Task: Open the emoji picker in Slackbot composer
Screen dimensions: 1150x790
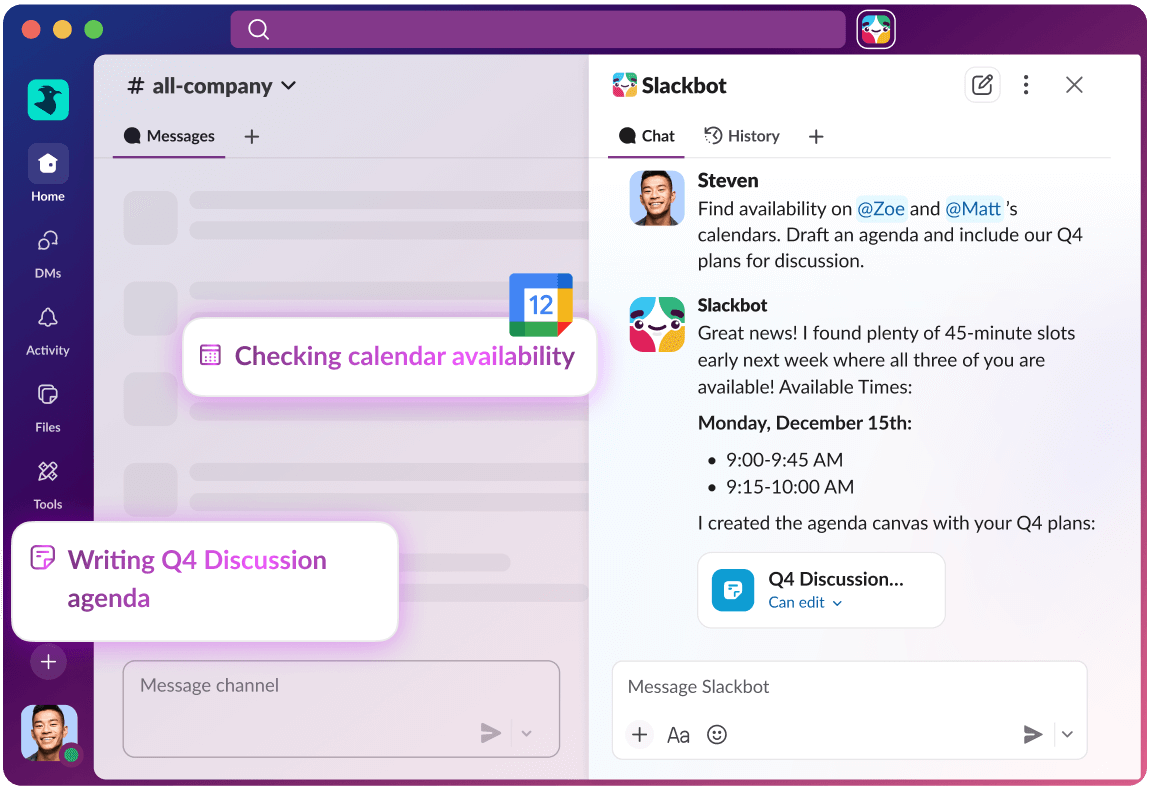Action: [x=716, y=734]
